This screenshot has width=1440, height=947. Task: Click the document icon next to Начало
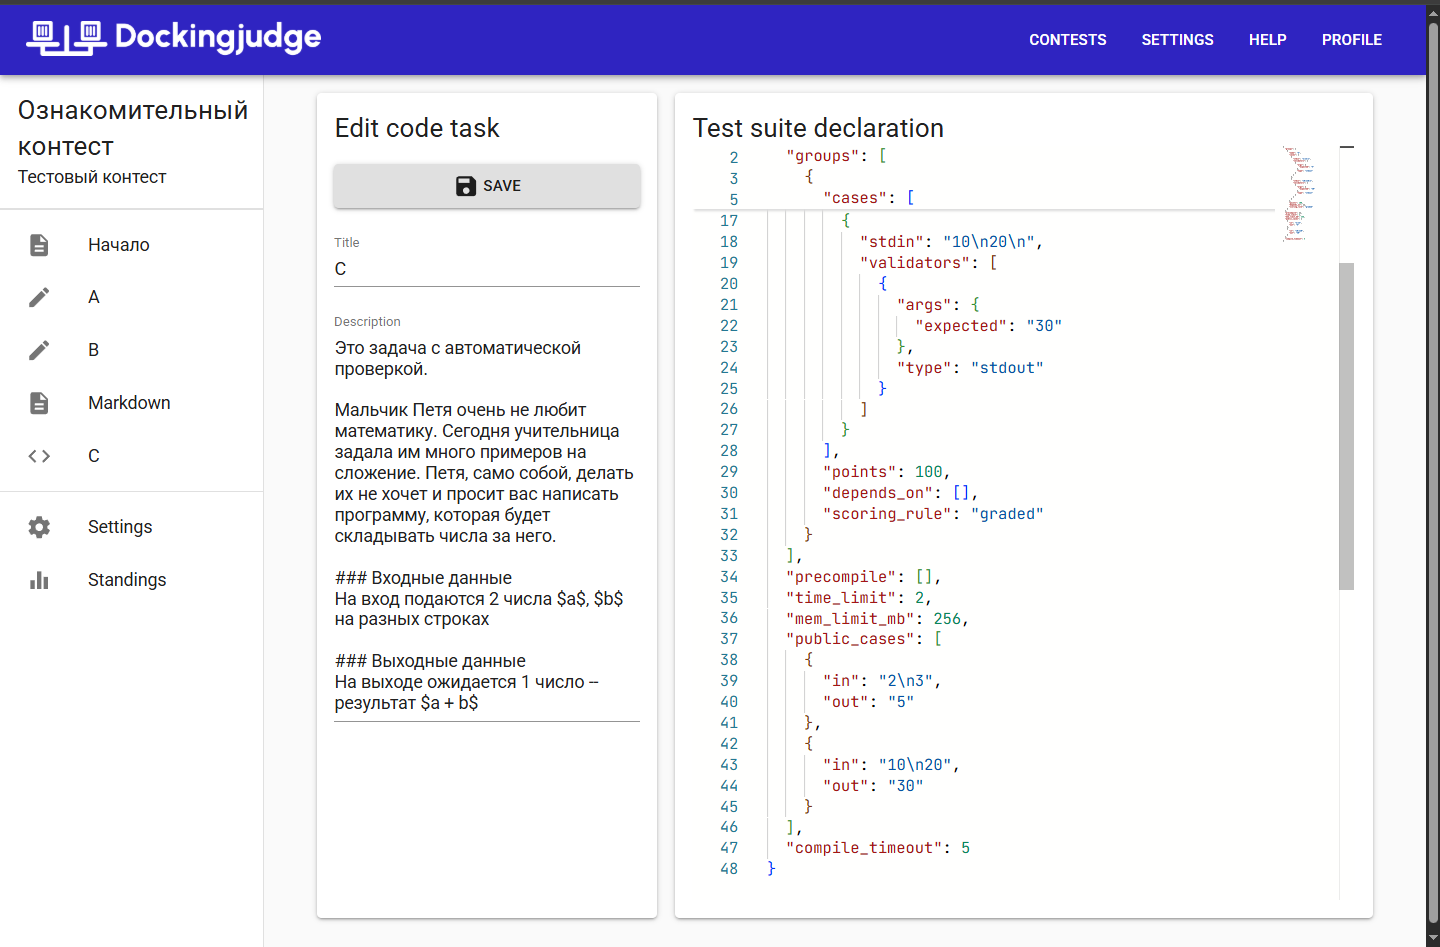pyautogui.click(x=39, y=245)
